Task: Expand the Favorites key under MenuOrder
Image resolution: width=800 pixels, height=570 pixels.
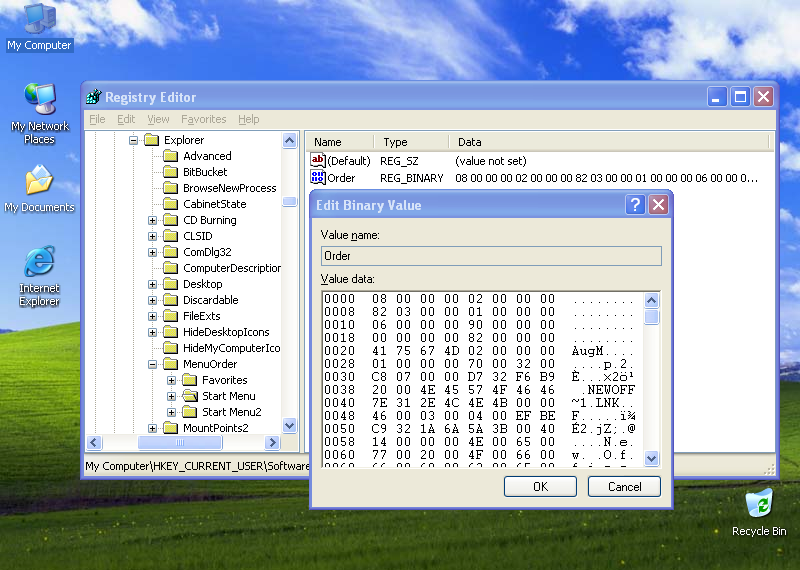Action: pos(171,380)
